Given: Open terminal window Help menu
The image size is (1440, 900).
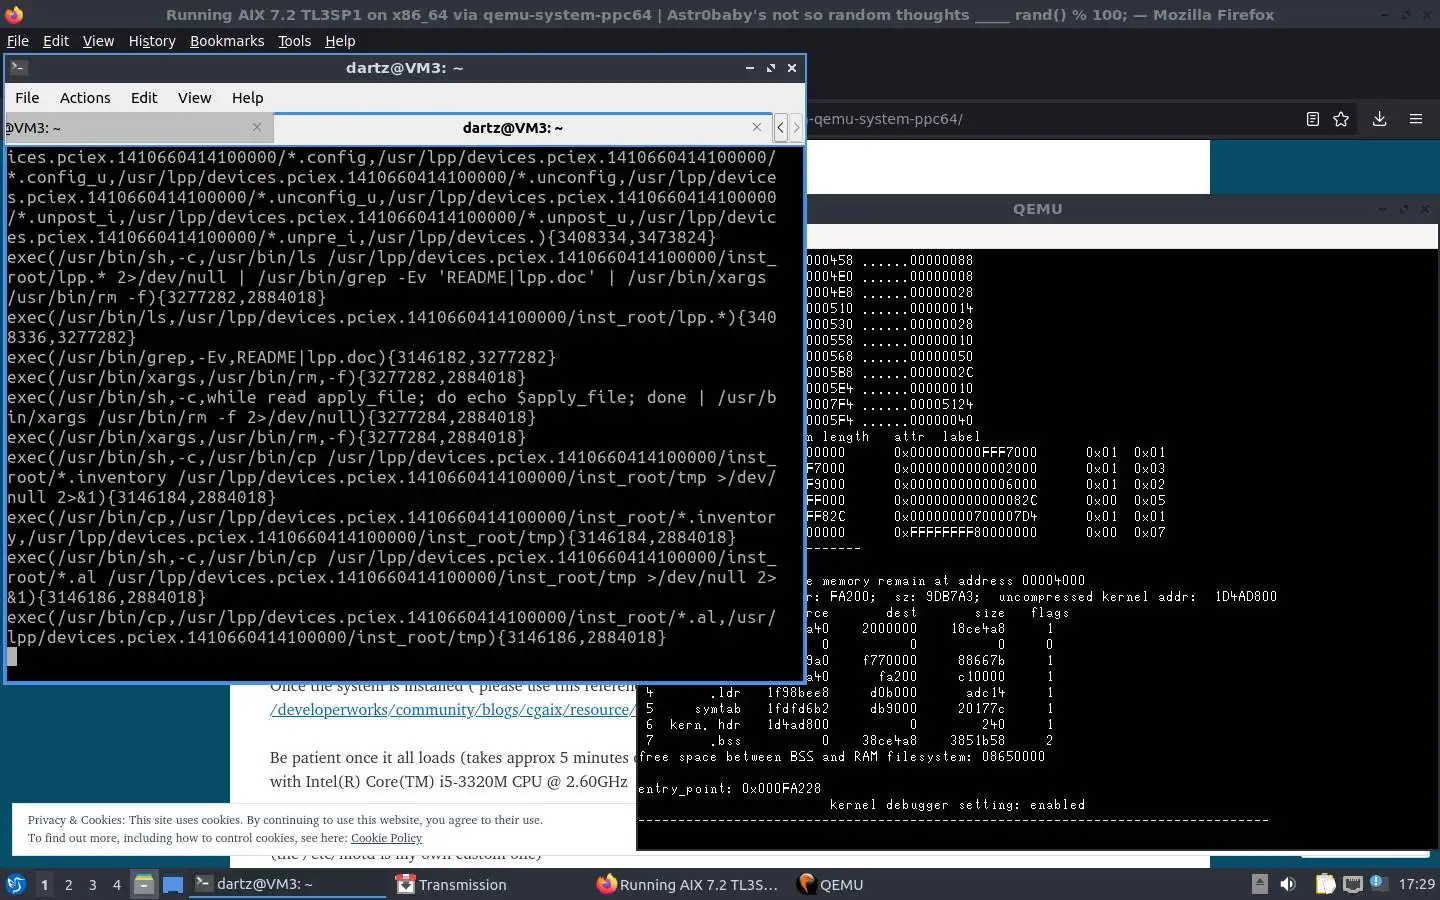Looking at the screenshot, I should (x=247, y=98).
